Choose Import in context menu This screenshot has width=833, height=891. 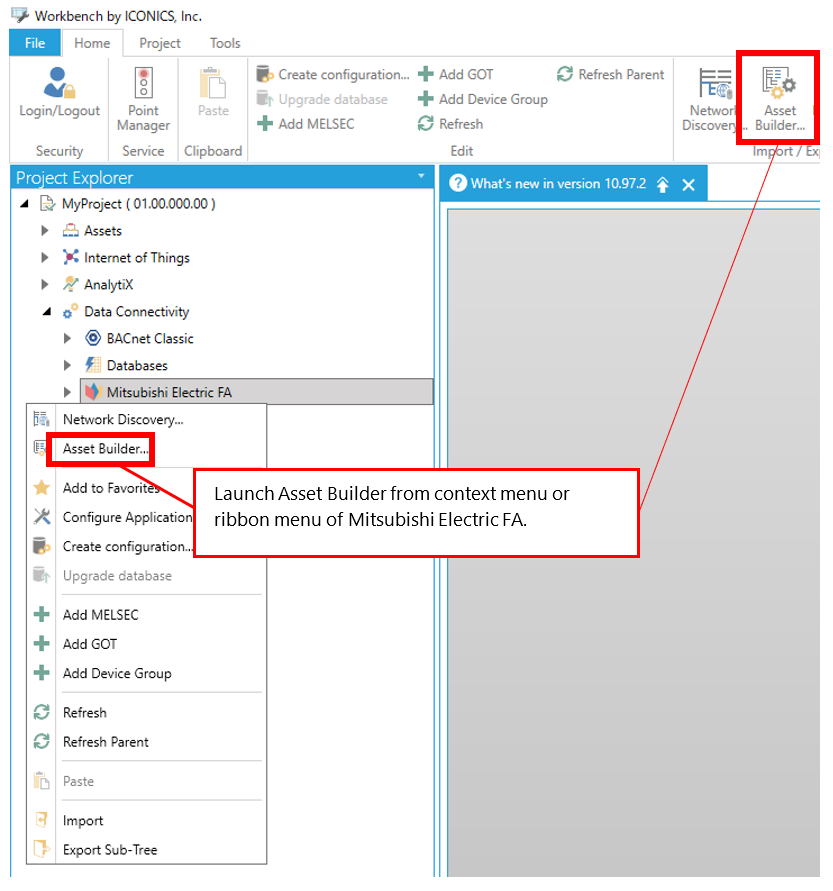(147, 821)
